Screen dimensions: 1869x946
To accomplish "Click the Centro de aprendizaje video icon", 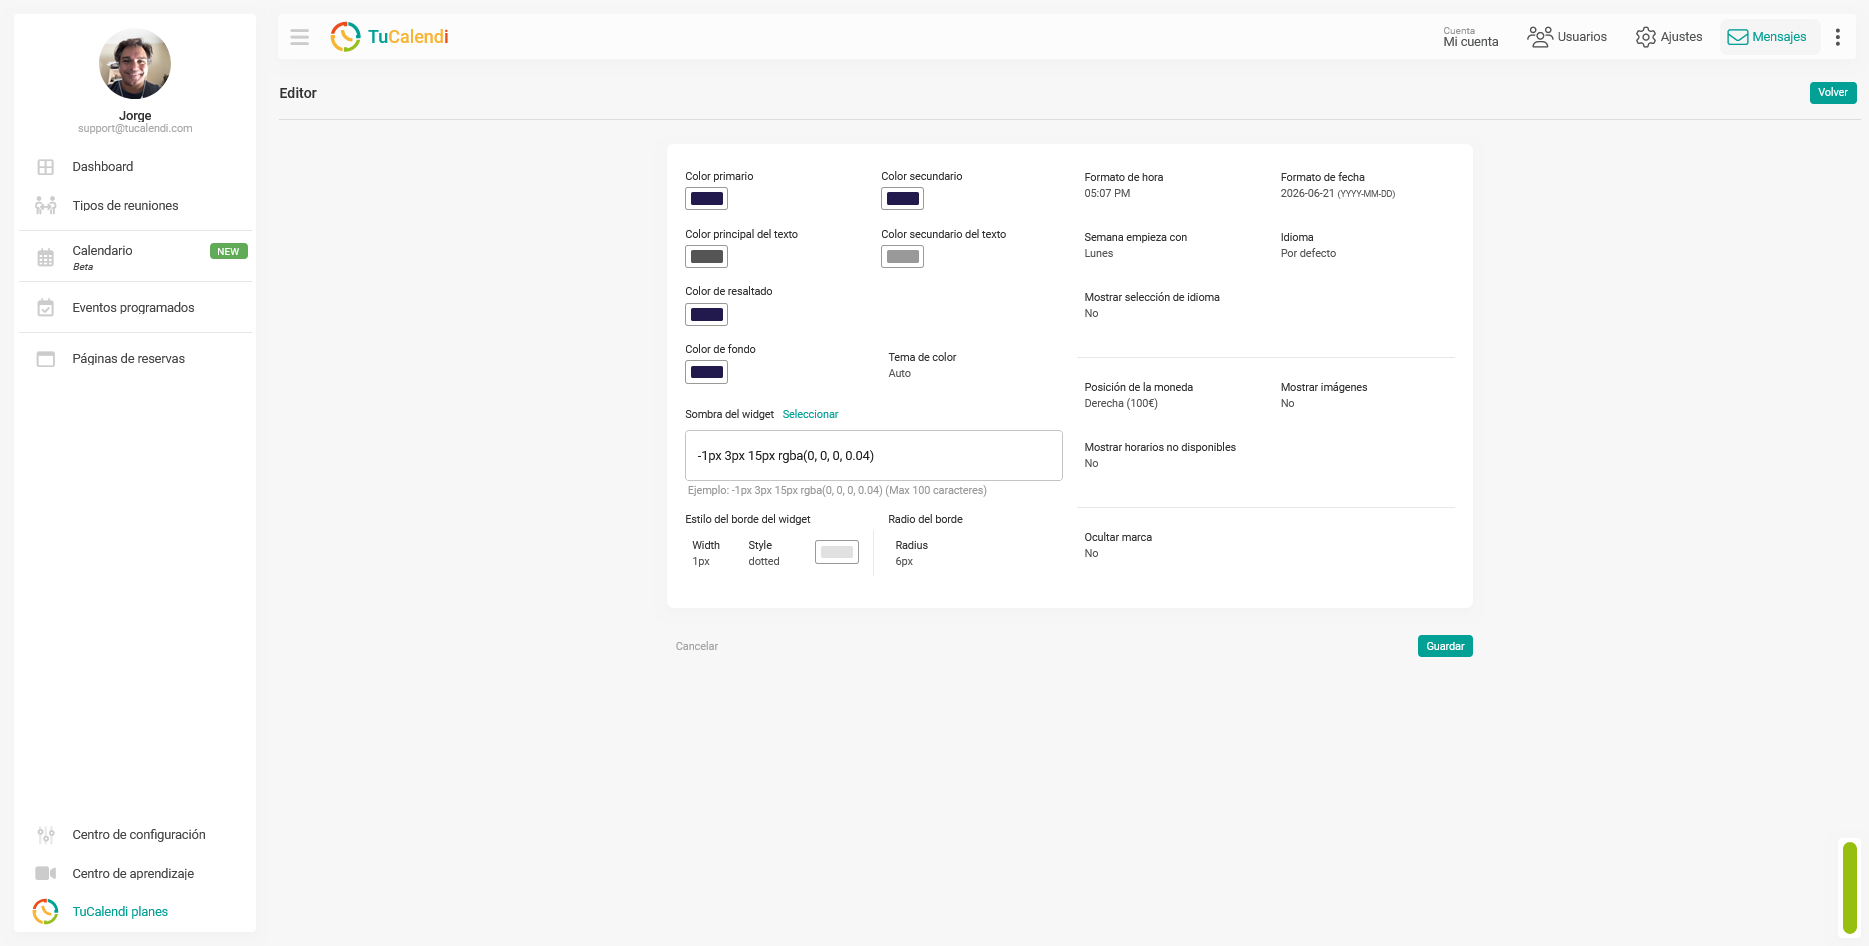I will click(46, 873).
